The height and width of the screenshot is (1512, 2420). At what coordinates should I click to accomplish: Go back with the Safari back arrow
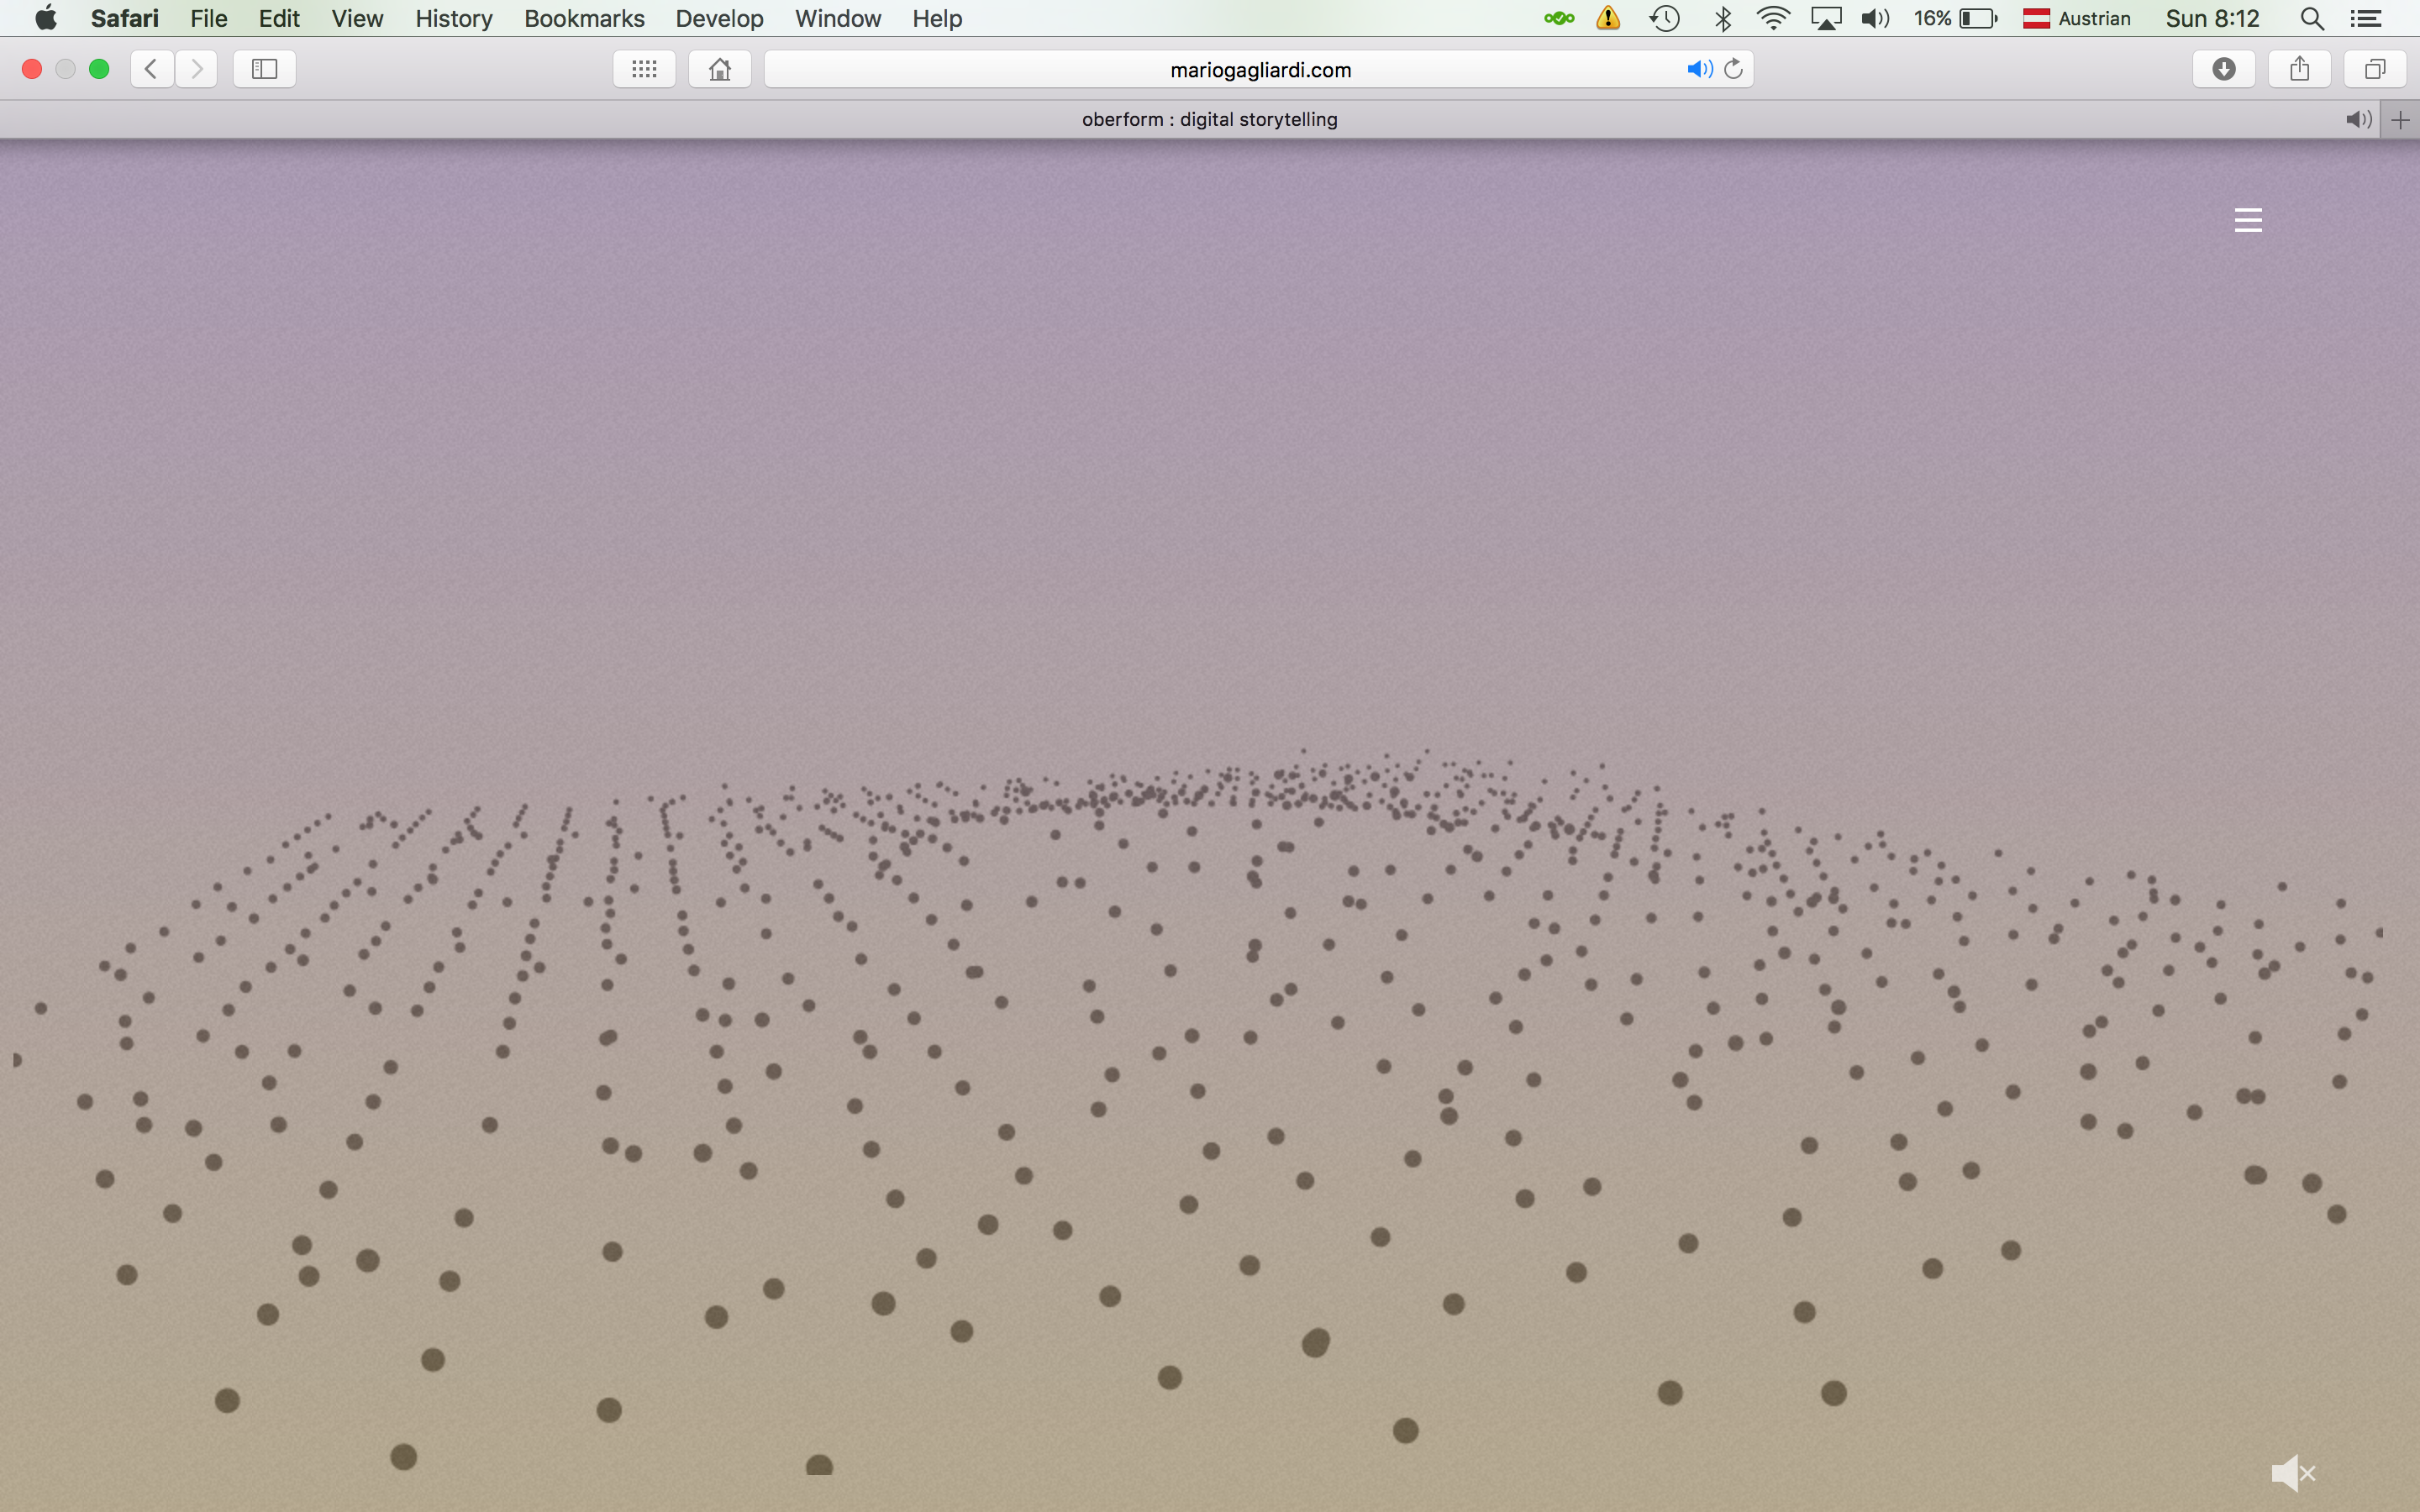(152, 69)
